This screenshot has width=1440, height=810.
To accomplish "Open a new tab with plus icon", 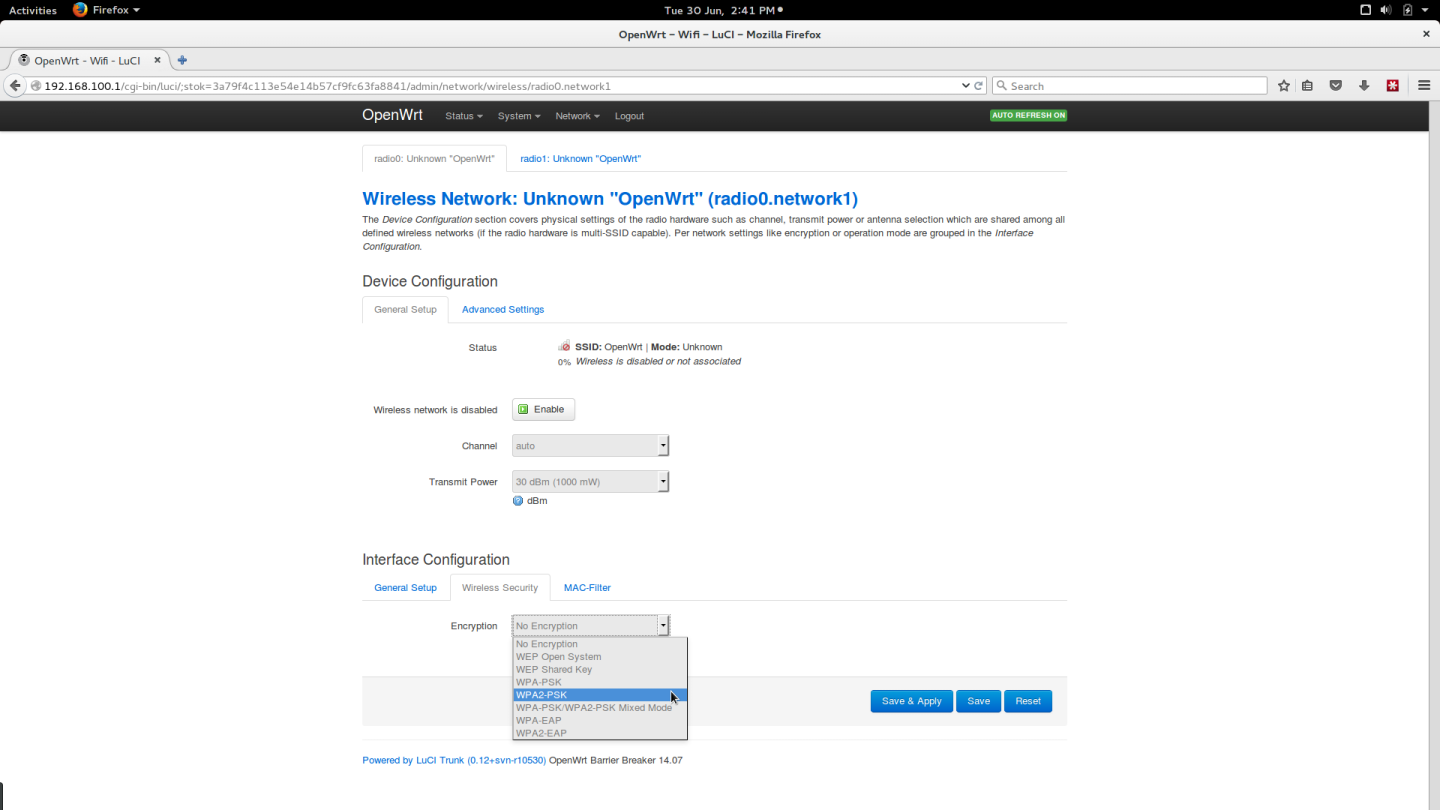I will [183, 60].
